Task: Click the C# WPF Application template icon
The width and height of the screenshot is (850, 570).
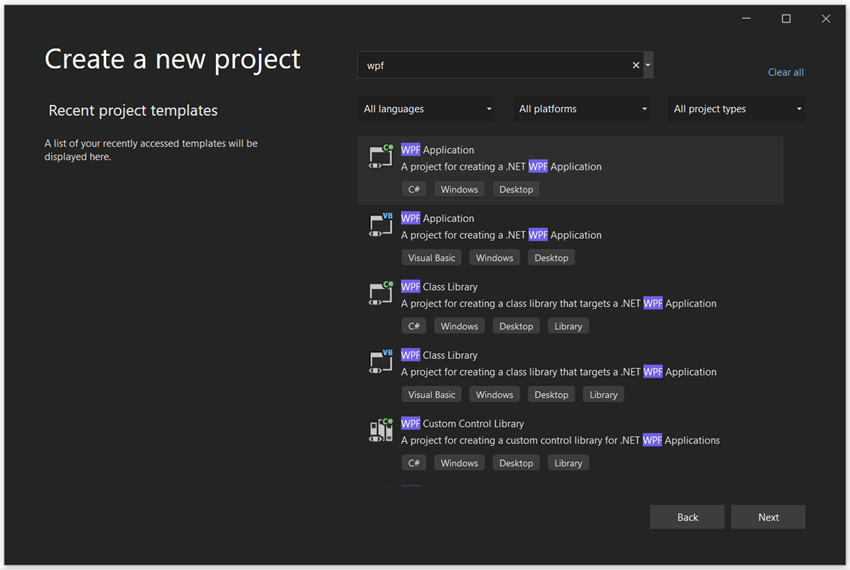Action: coord(381,156)
